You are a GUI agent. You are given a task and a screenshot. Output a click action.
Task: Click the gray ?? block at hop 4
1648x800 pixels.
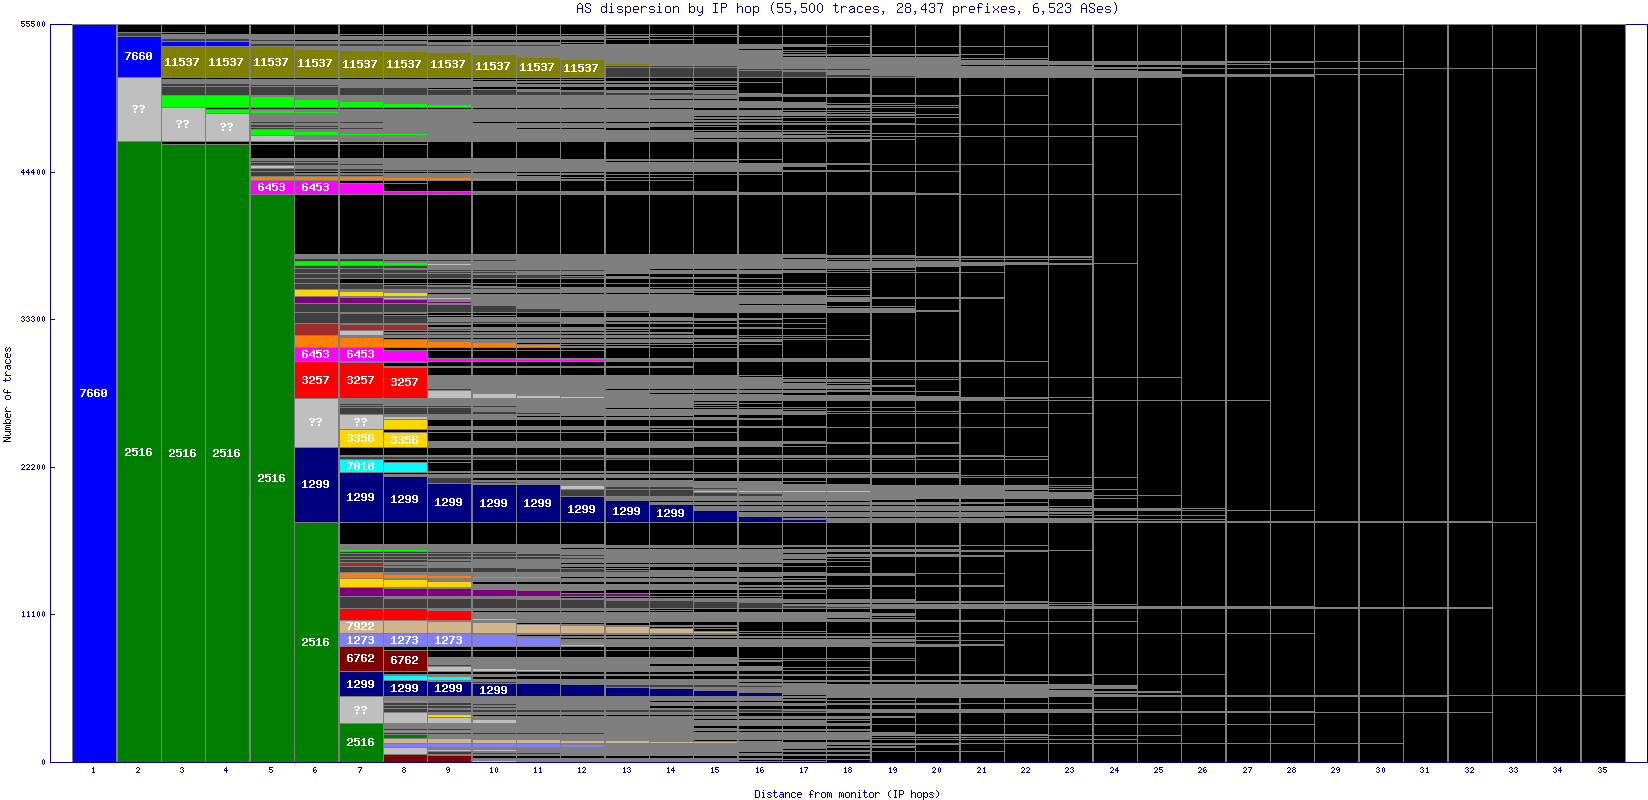pyautogui.click(x=227, y=127)
